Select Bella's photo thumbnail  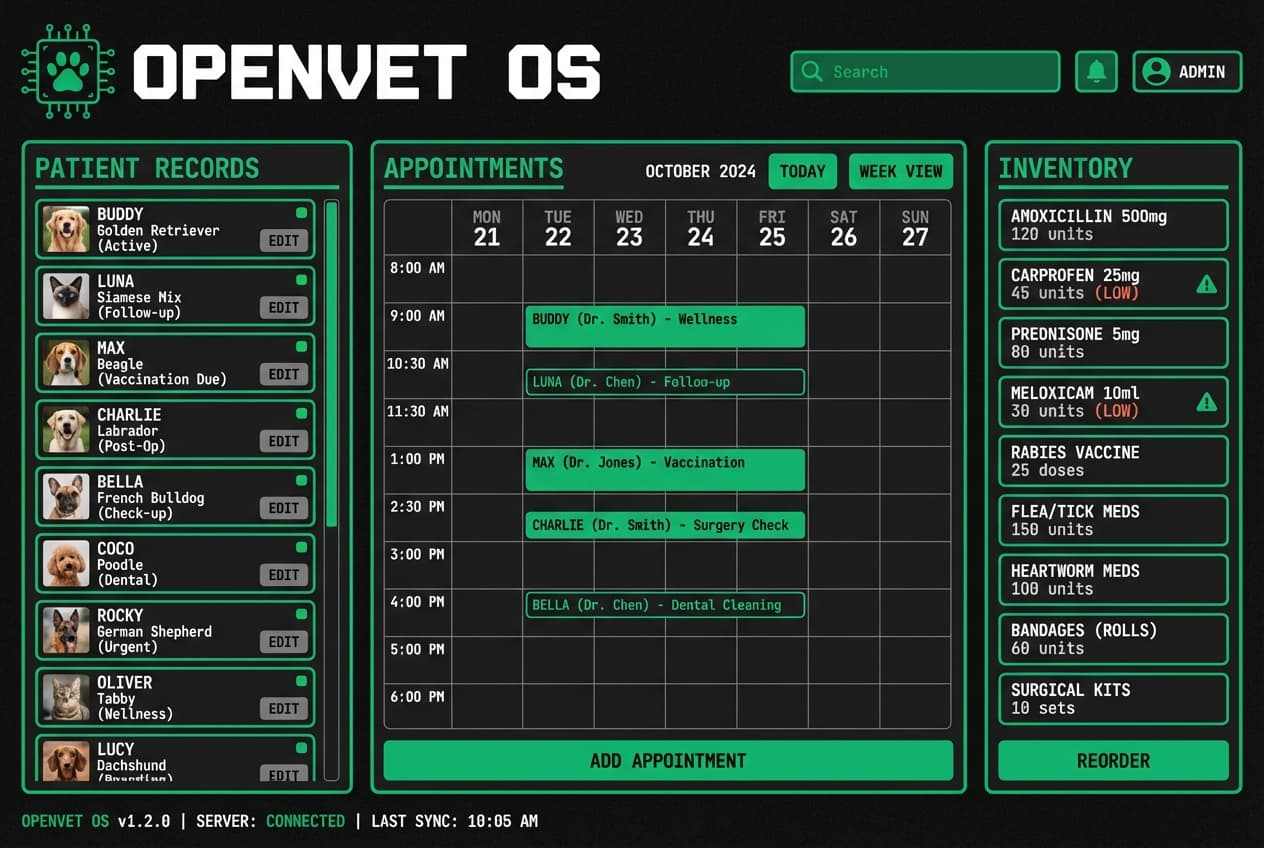(66, 497)
